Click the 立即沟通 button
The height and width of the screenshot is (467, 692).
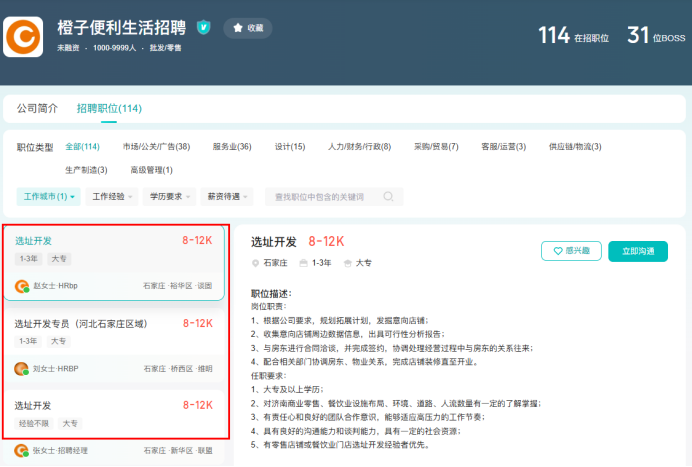click(637, 251)
